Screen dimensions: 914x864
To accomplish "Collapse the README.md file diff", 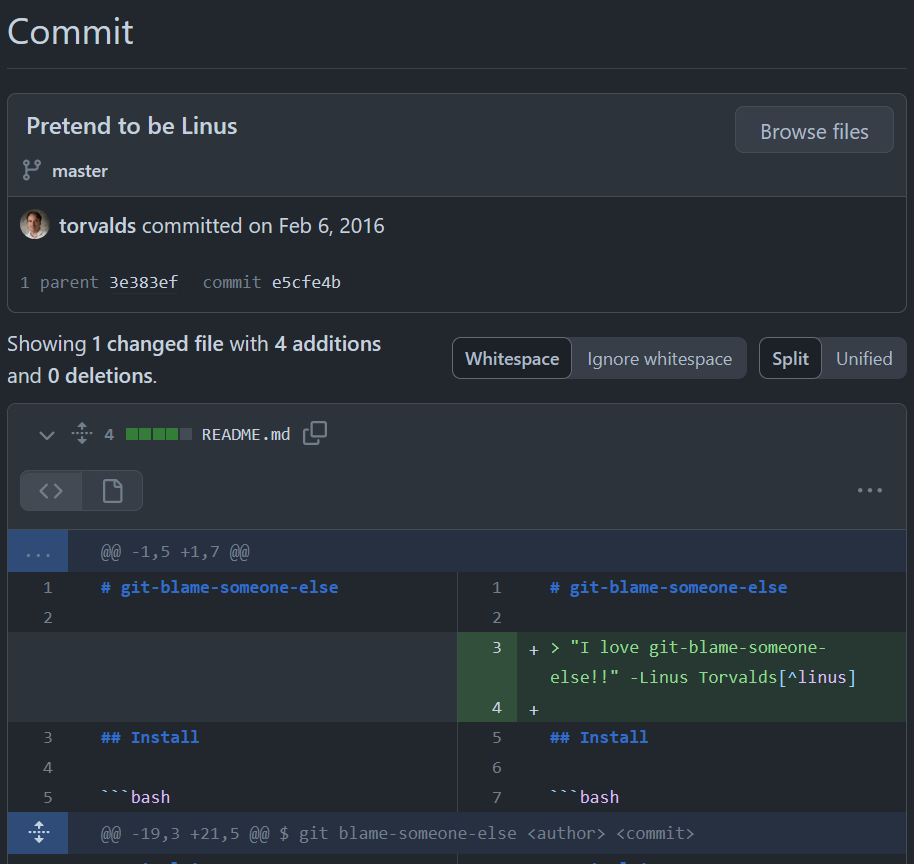I will [47, 435].
